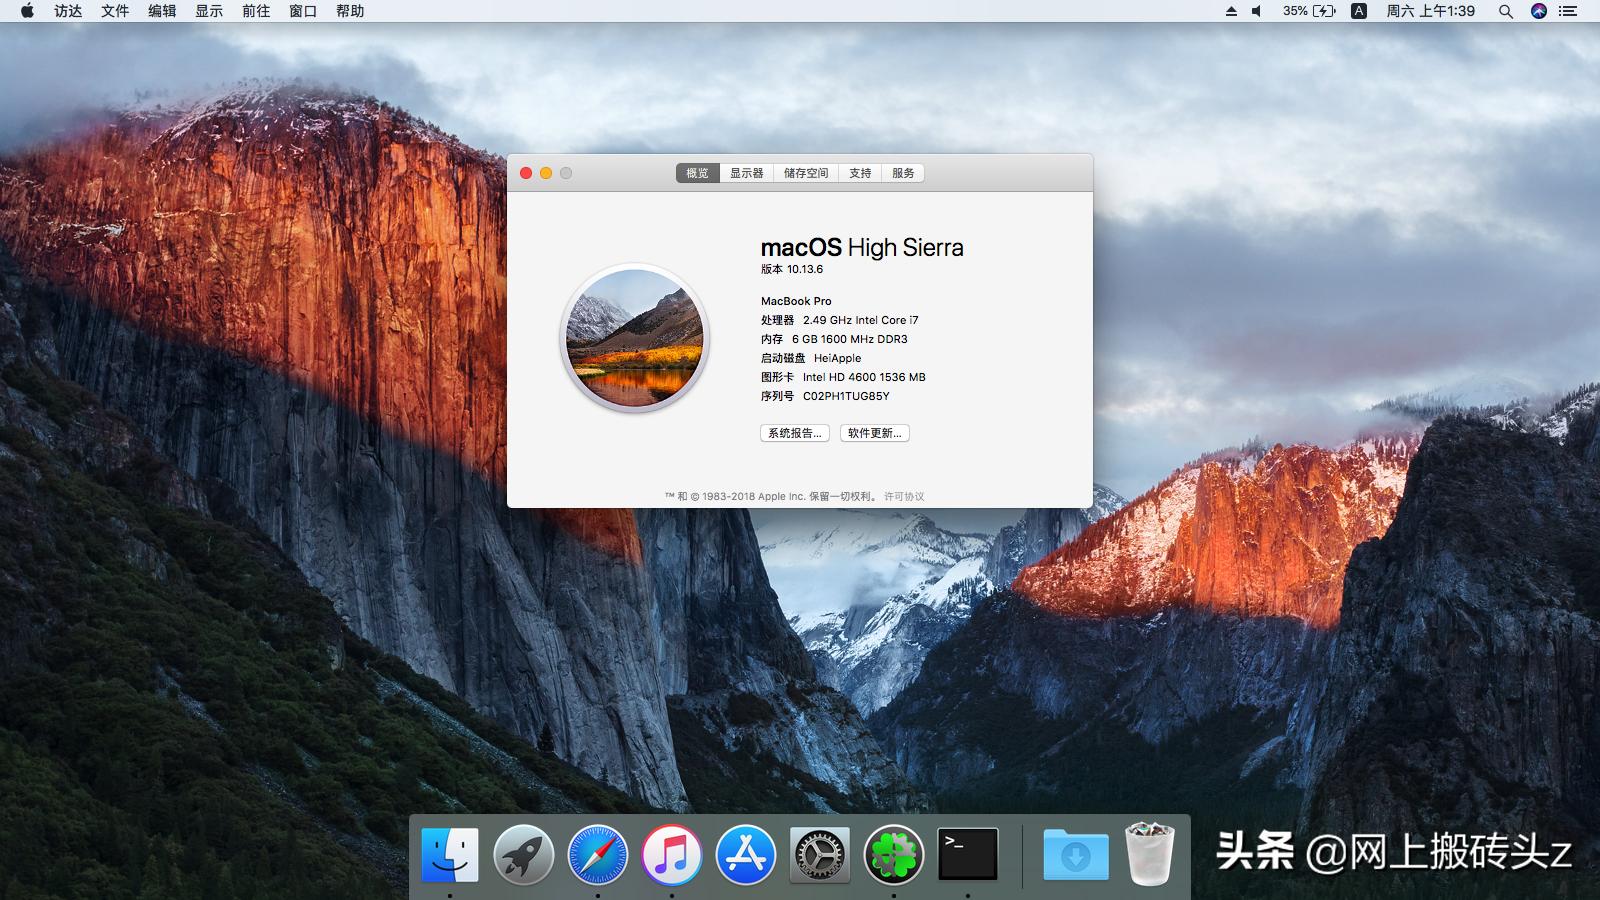Click processor value 2.49 GHz Intel Core i7
The image size is (1600, 900).
860,320
